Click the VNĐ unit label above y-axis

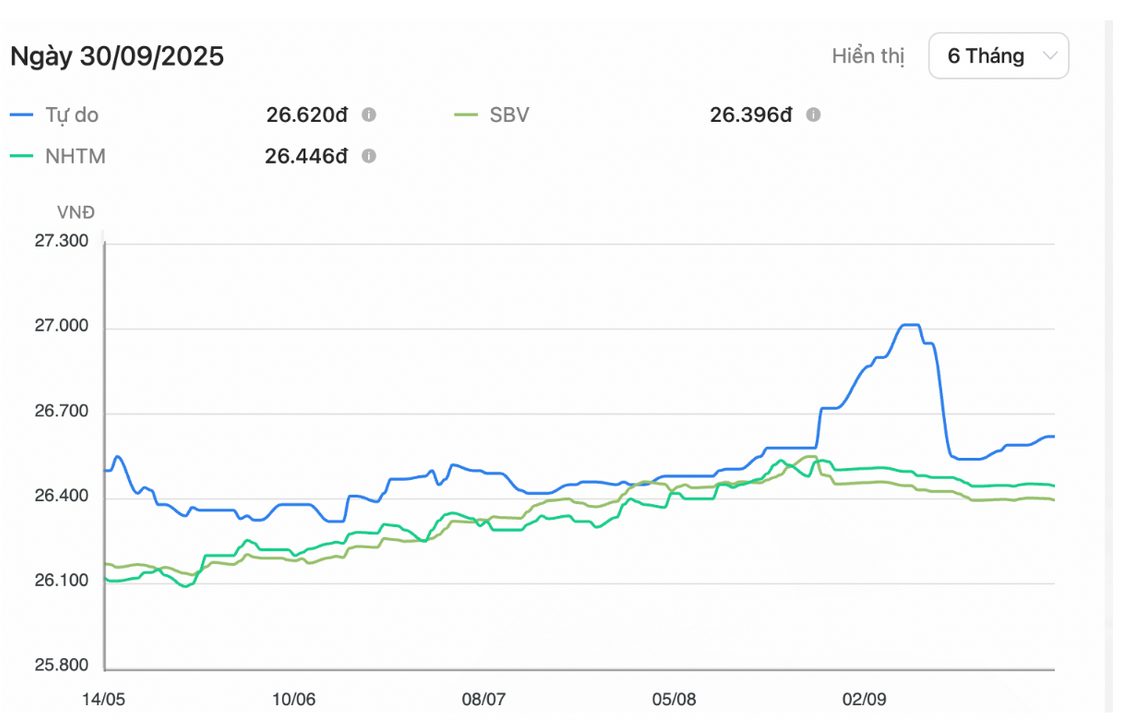pyautogui.click(x=76, y=212)
